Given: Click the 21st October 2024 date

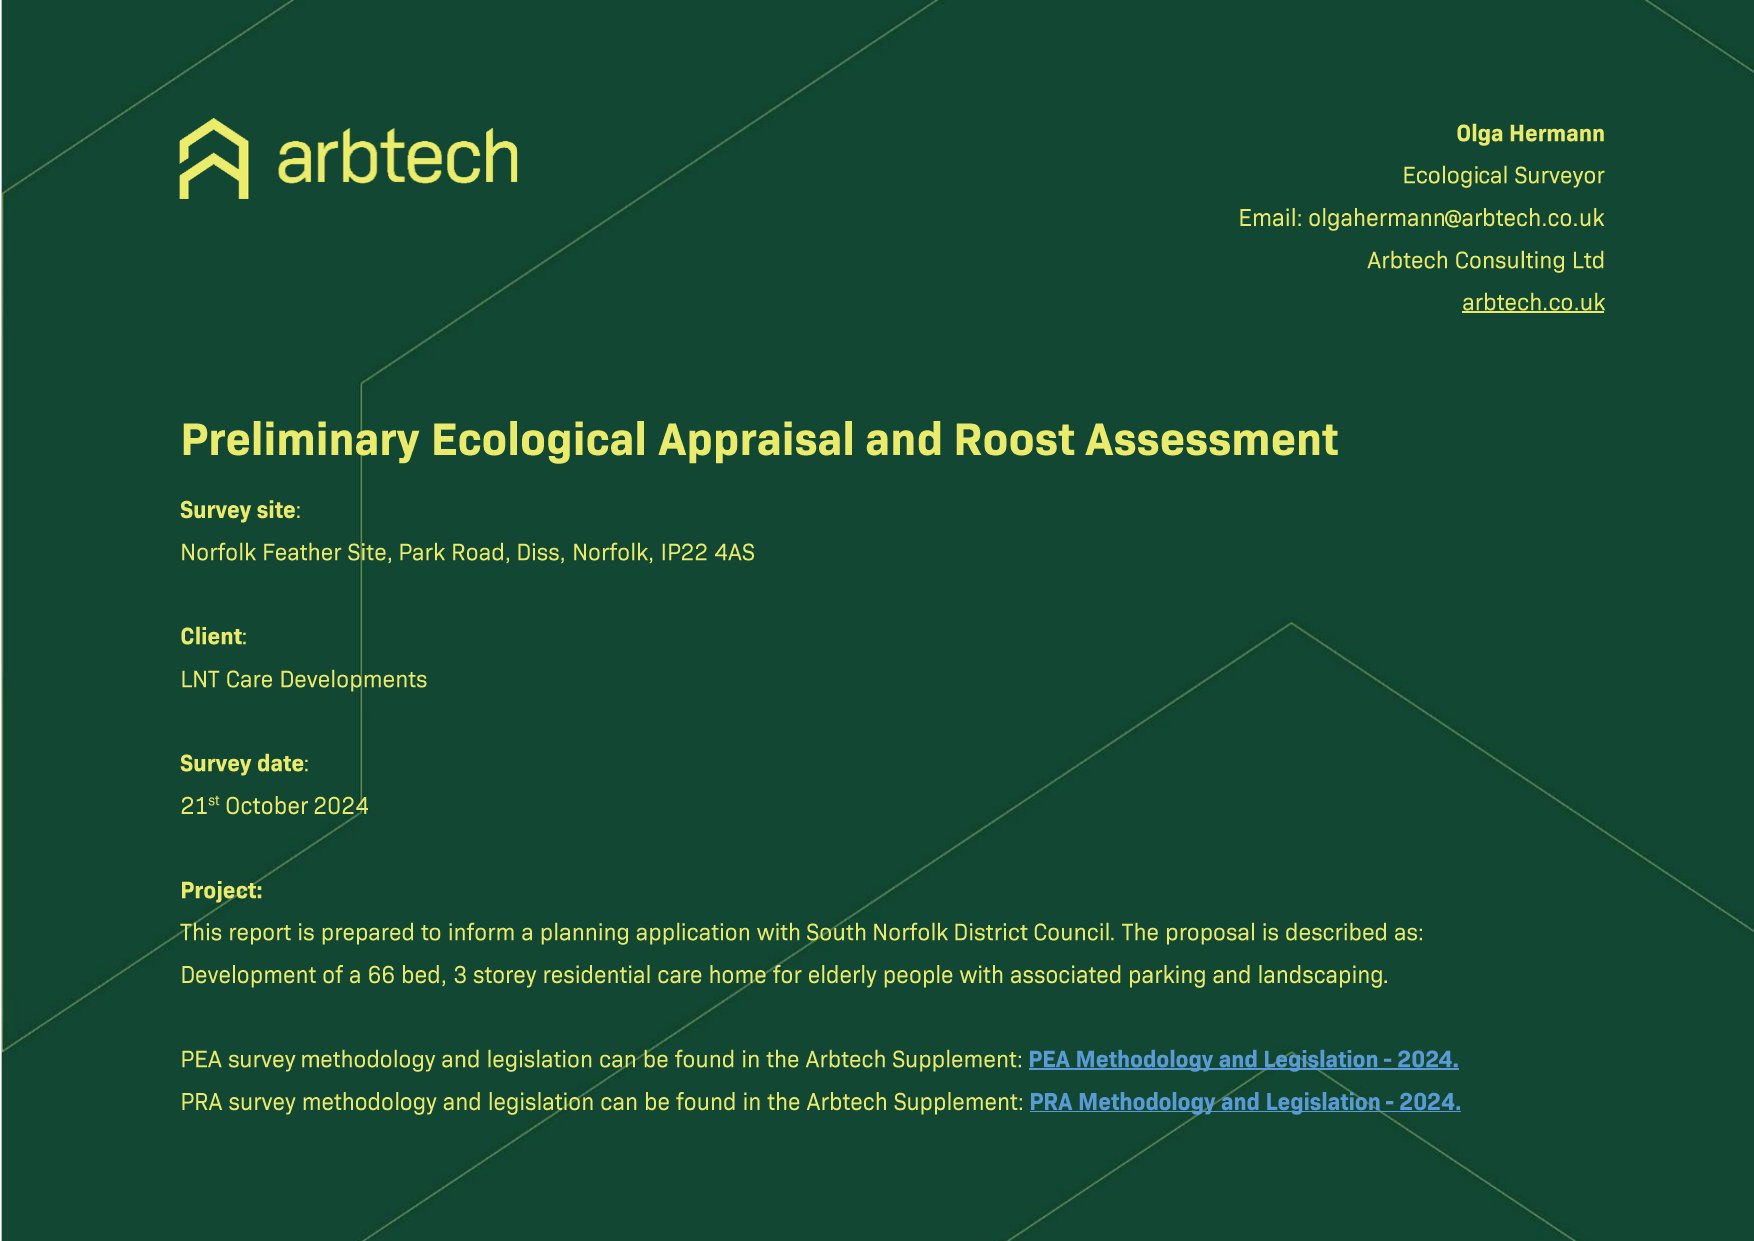Looking at the screenshot, I should click(274, 806).
